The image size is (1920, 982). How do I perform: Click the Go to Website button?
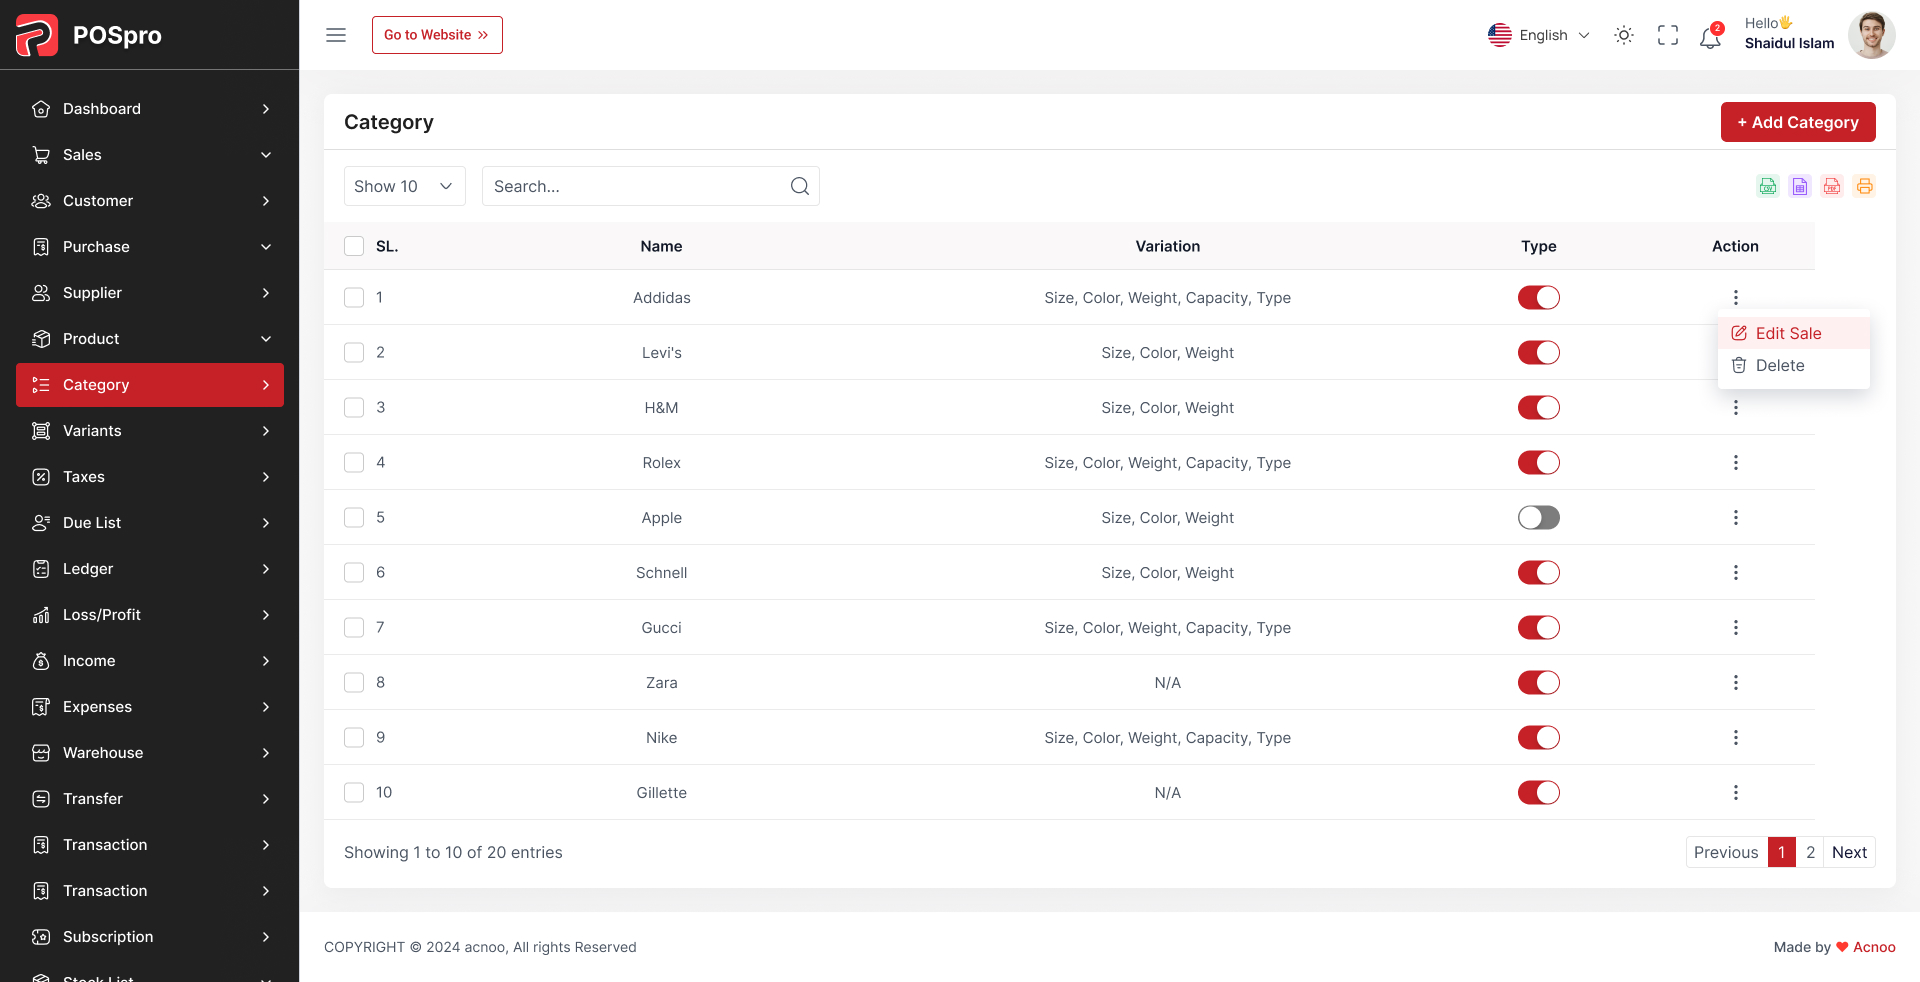click(437, 35)
